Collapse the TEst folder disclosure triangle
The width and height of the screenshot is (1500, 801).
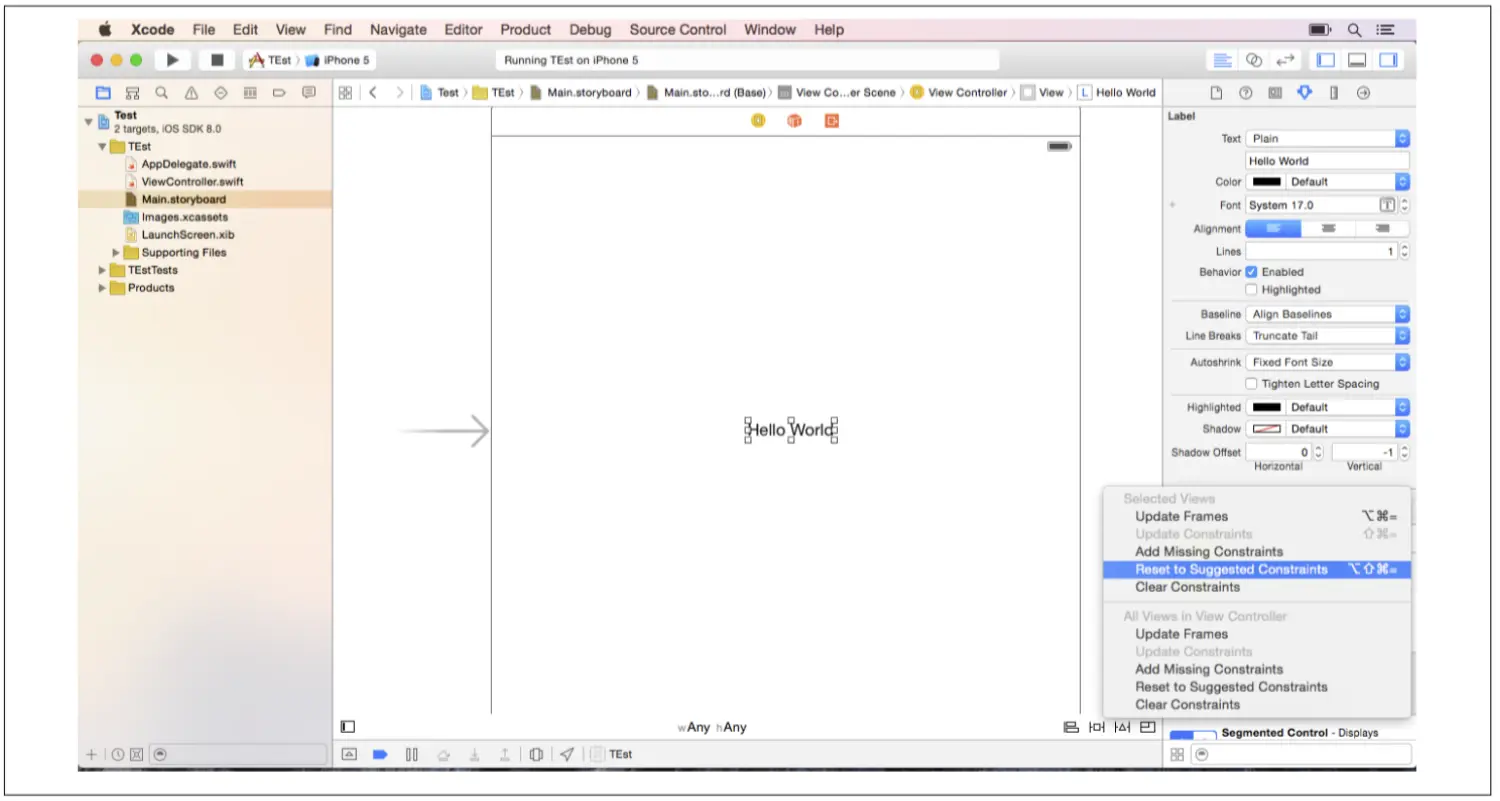click(x=102, y=147)
